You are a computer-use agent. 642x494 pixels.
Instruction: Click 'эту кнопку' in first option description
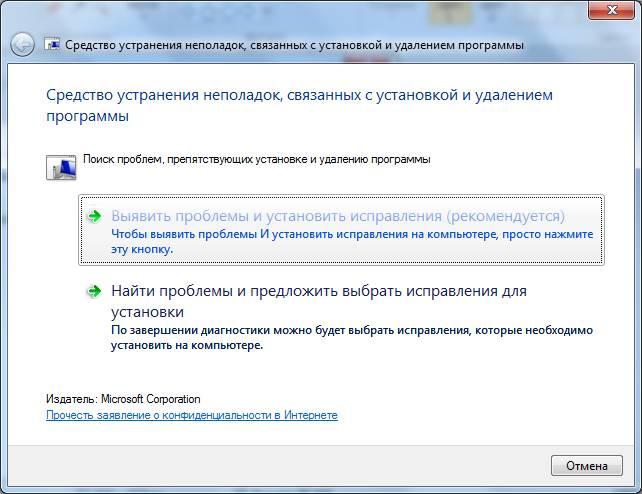tap(141, 249)
